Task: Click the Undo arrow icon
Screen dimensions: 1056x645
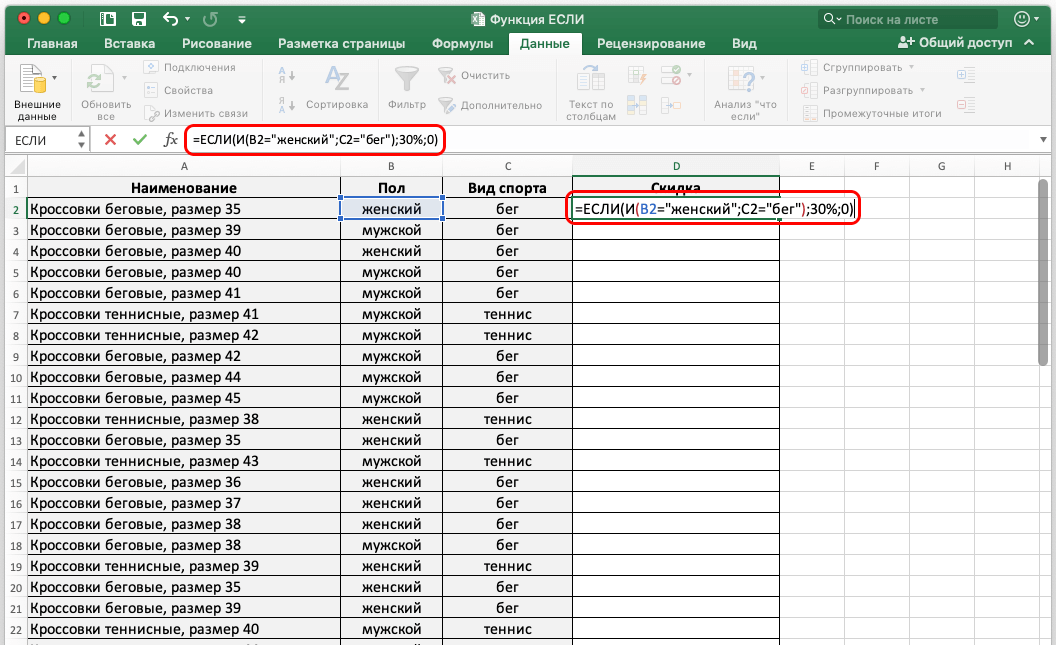Action: click(x=170, y=19)
